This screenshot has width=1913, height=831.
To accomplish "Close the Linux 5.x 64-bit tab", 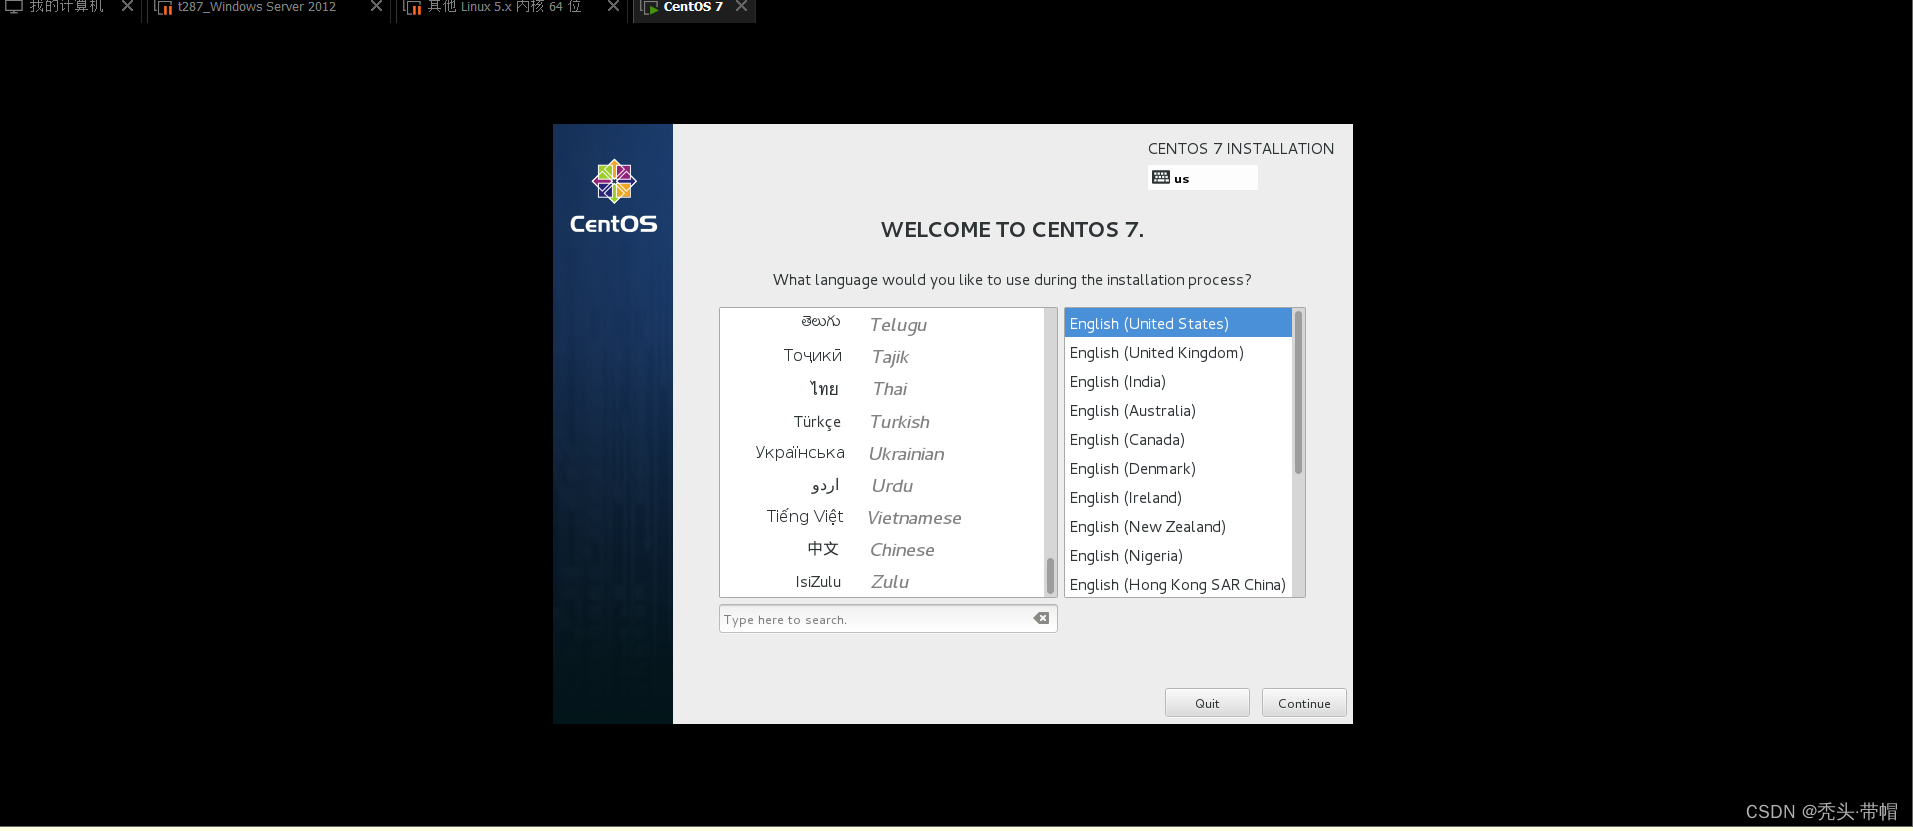I will [613, 6].
